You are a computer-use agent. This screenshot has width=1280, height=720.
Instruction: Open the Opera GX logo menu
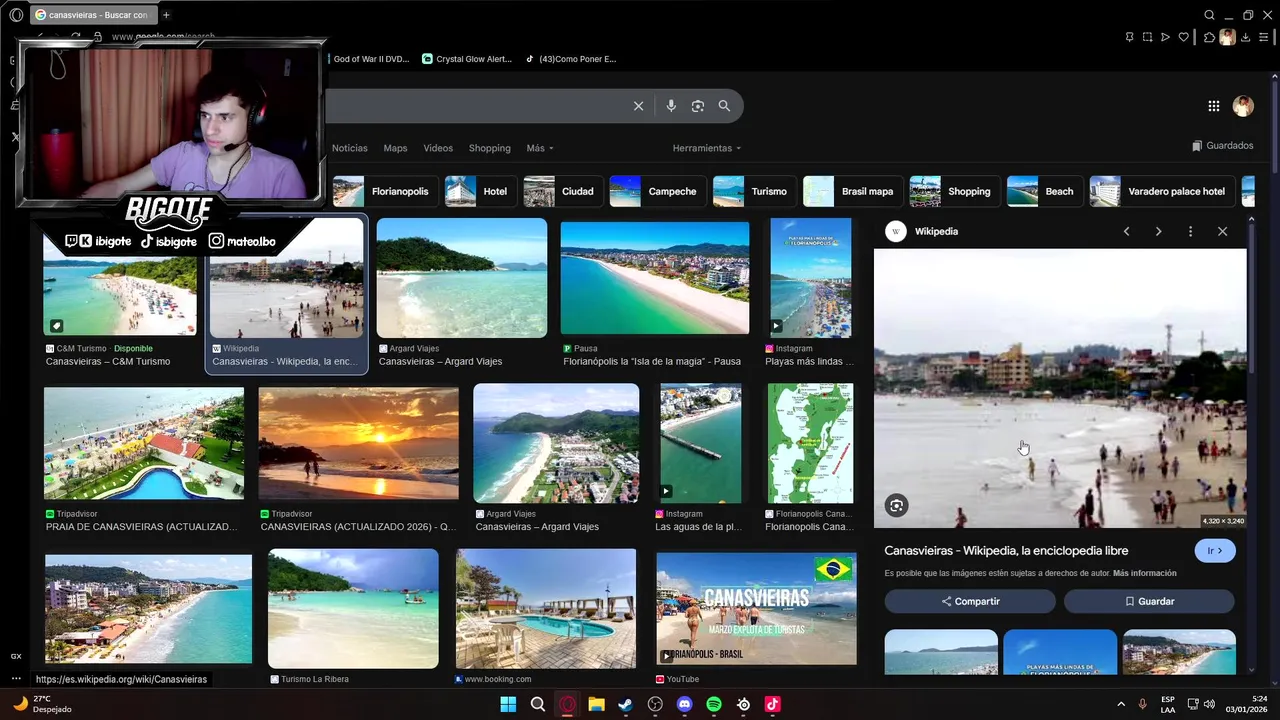(18, 15)
